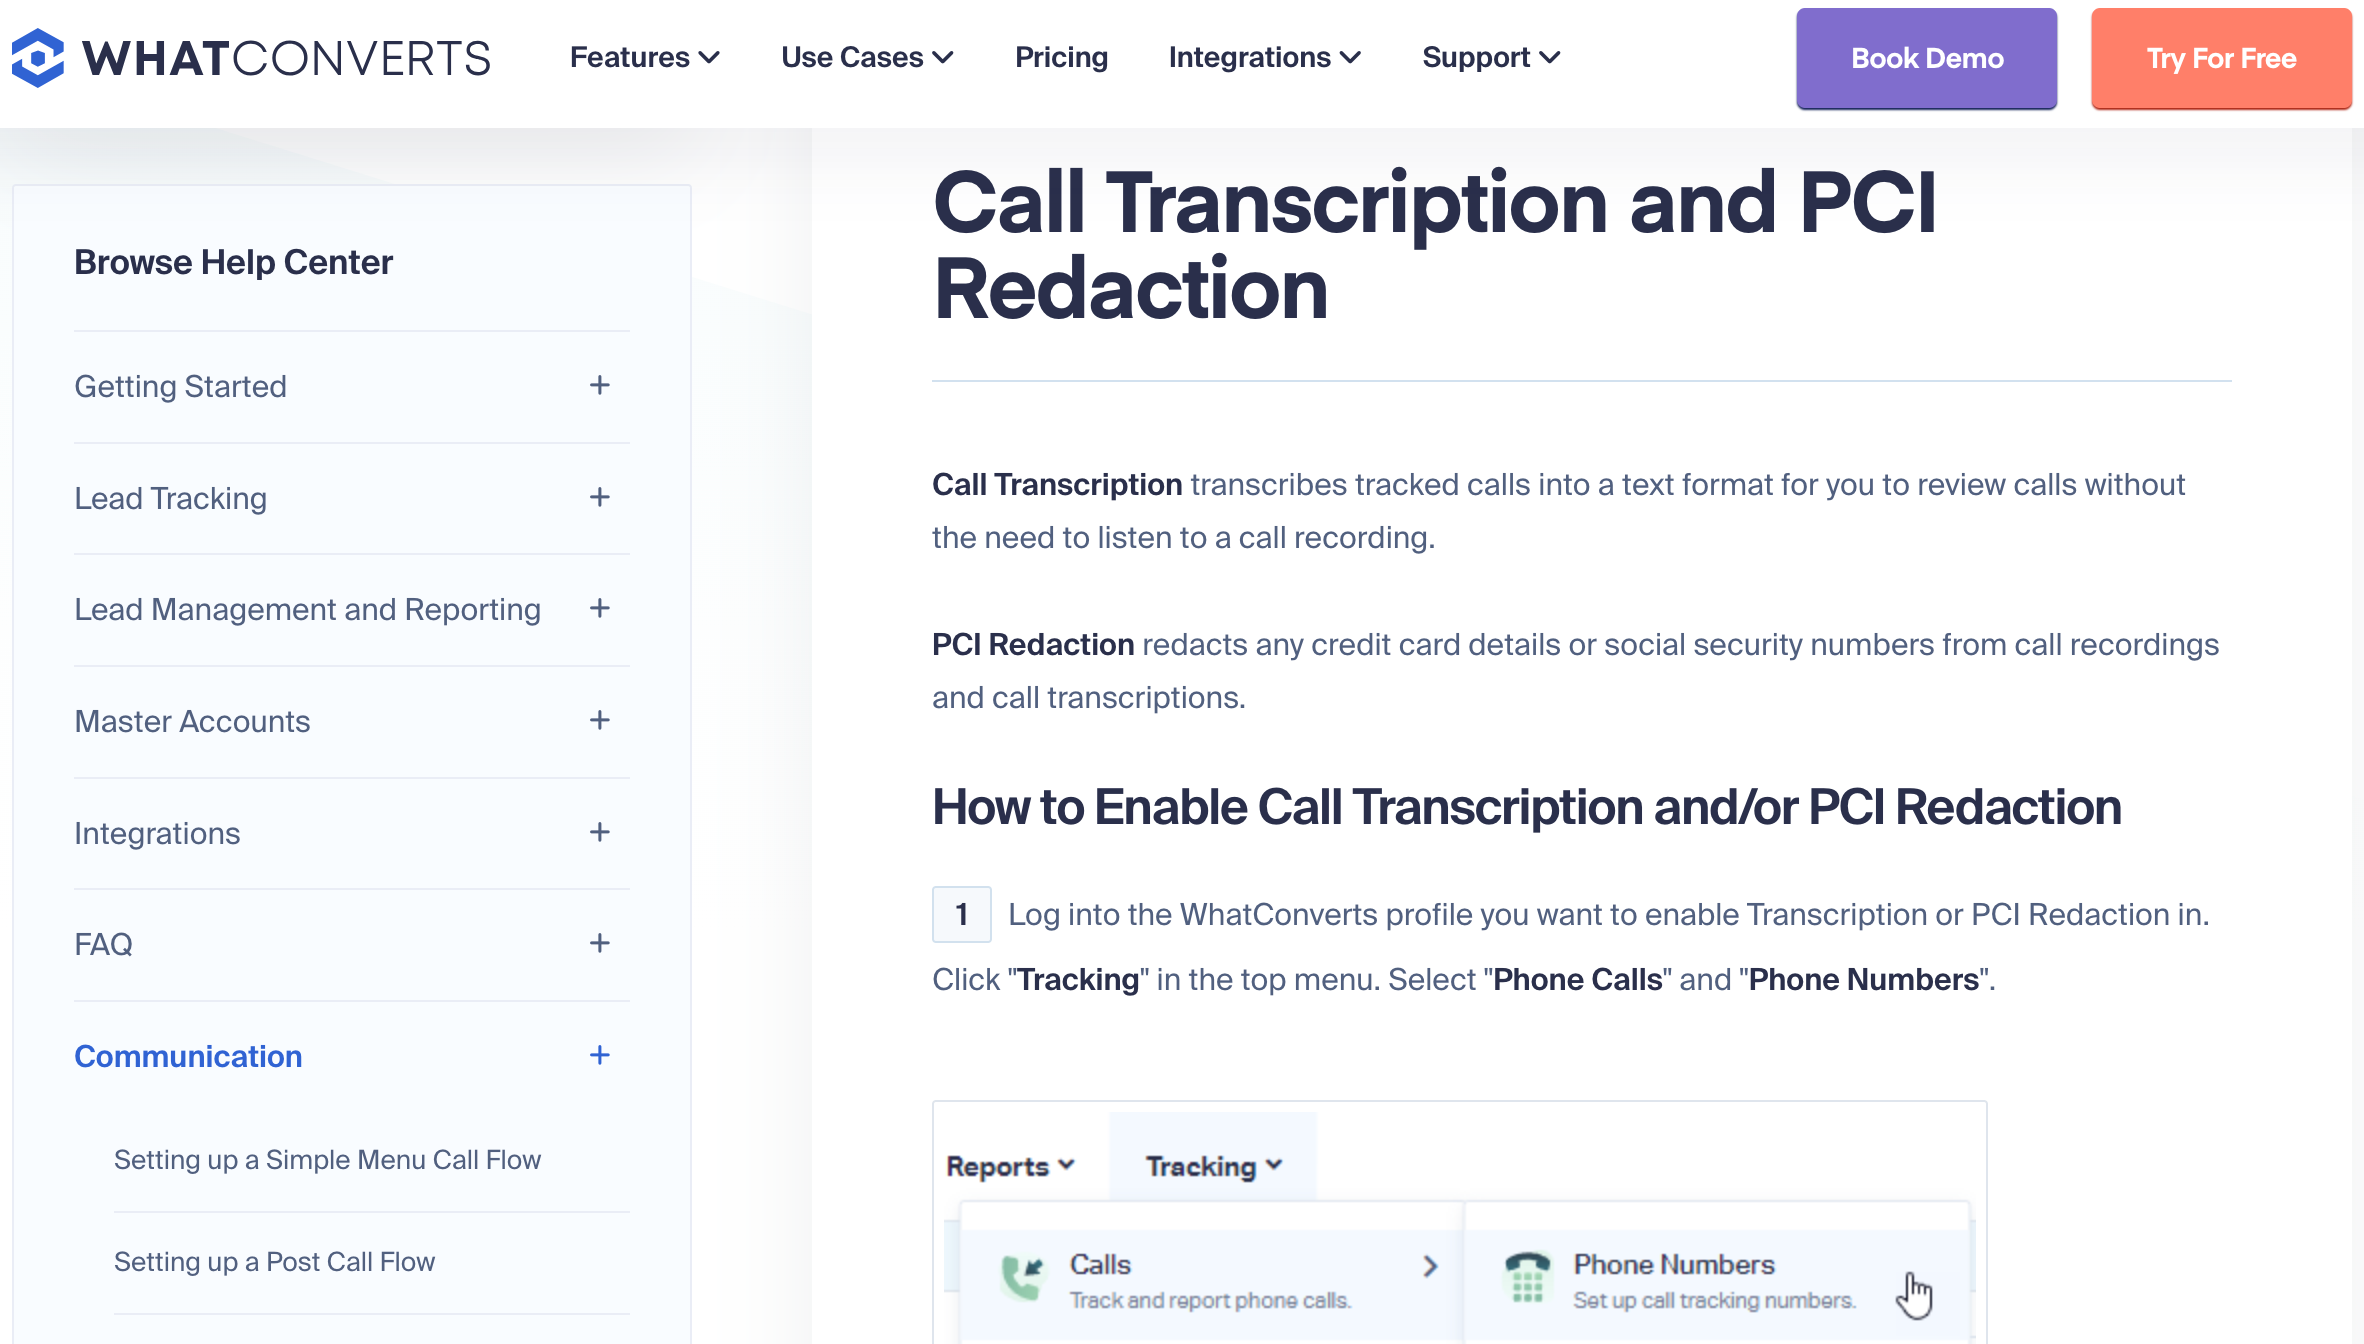Screen dimensions: 2364x1344
Task: Expand the Integrations help section
Action: [x=597, y=833]
